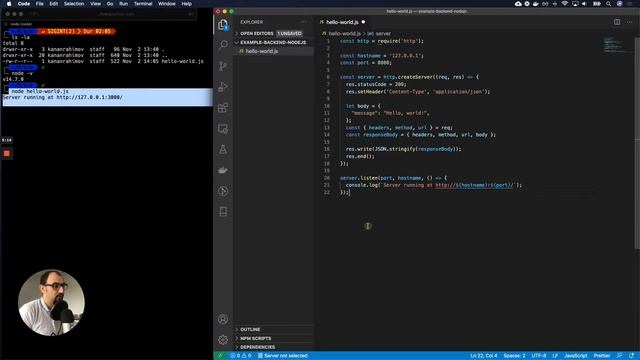Click the feedback icon in status bar
This screenshot has width=640, height=360.
tap(619, 356)
